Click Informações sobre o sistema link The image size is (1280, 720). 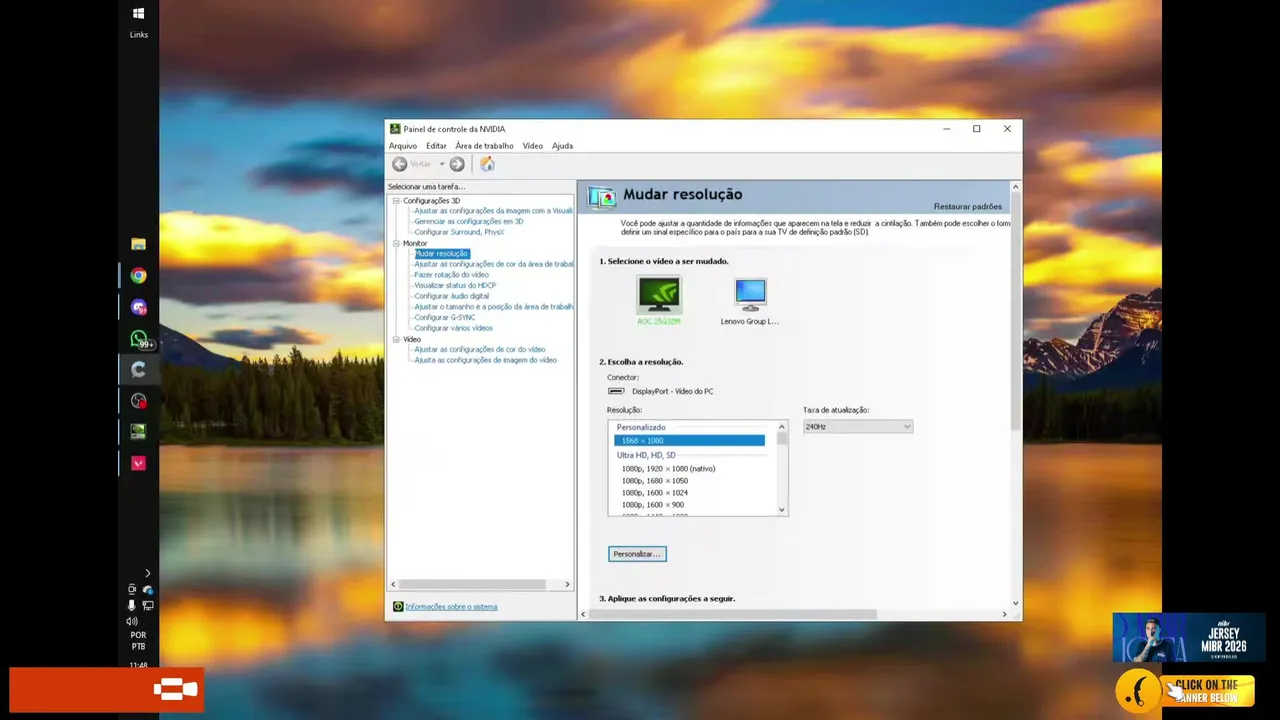451,606
